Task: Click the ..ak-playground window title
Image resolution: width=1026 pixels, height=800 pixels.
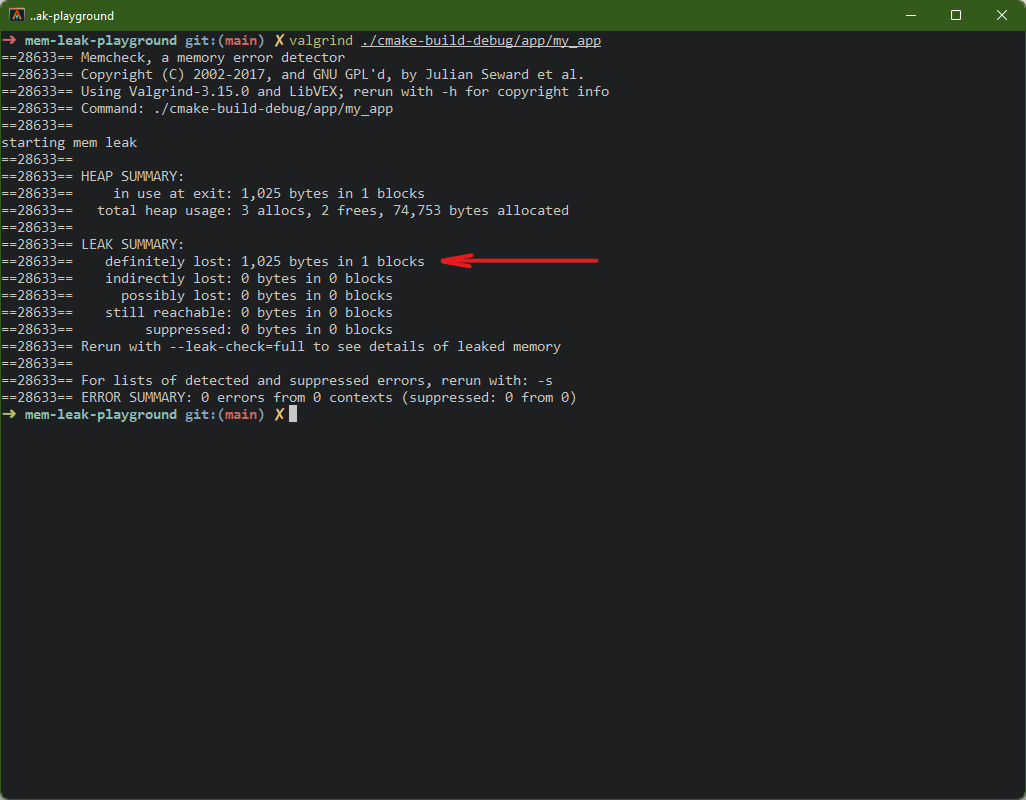Action: click(x=71, y=15)
